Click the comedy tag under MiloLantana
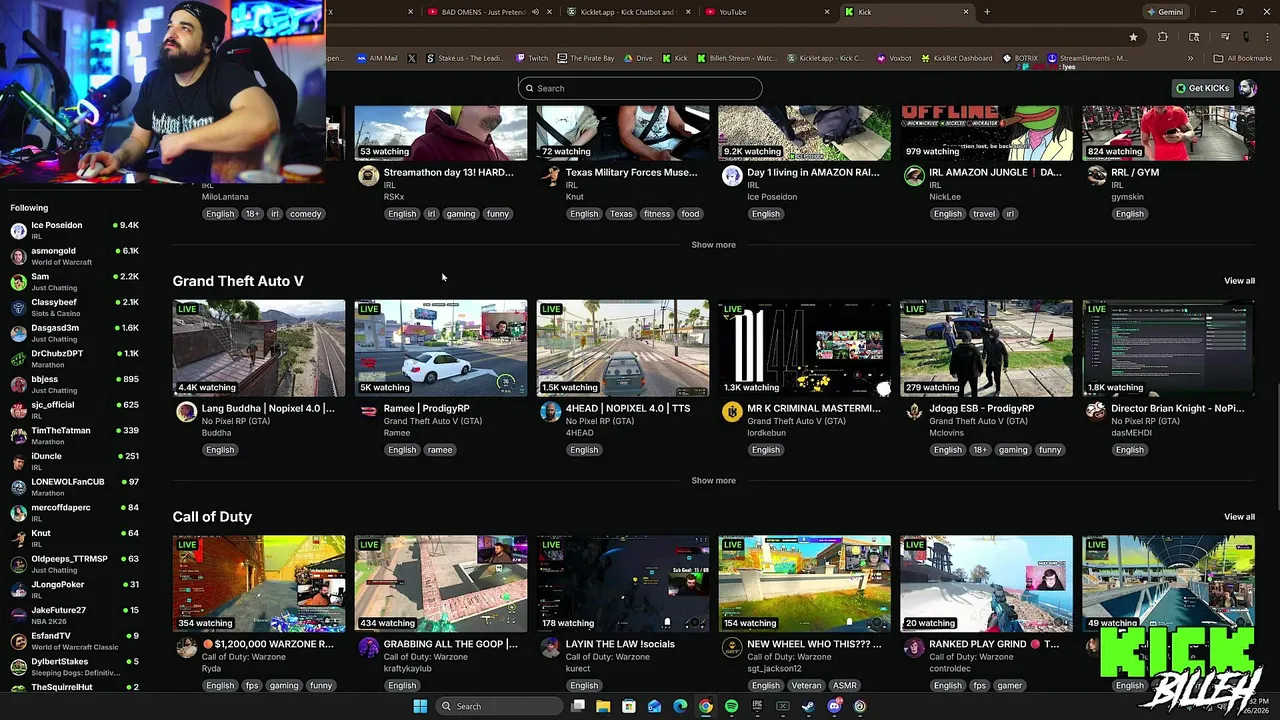The width and height of the screenshot is (1280, 720). [x=306, y=214]
